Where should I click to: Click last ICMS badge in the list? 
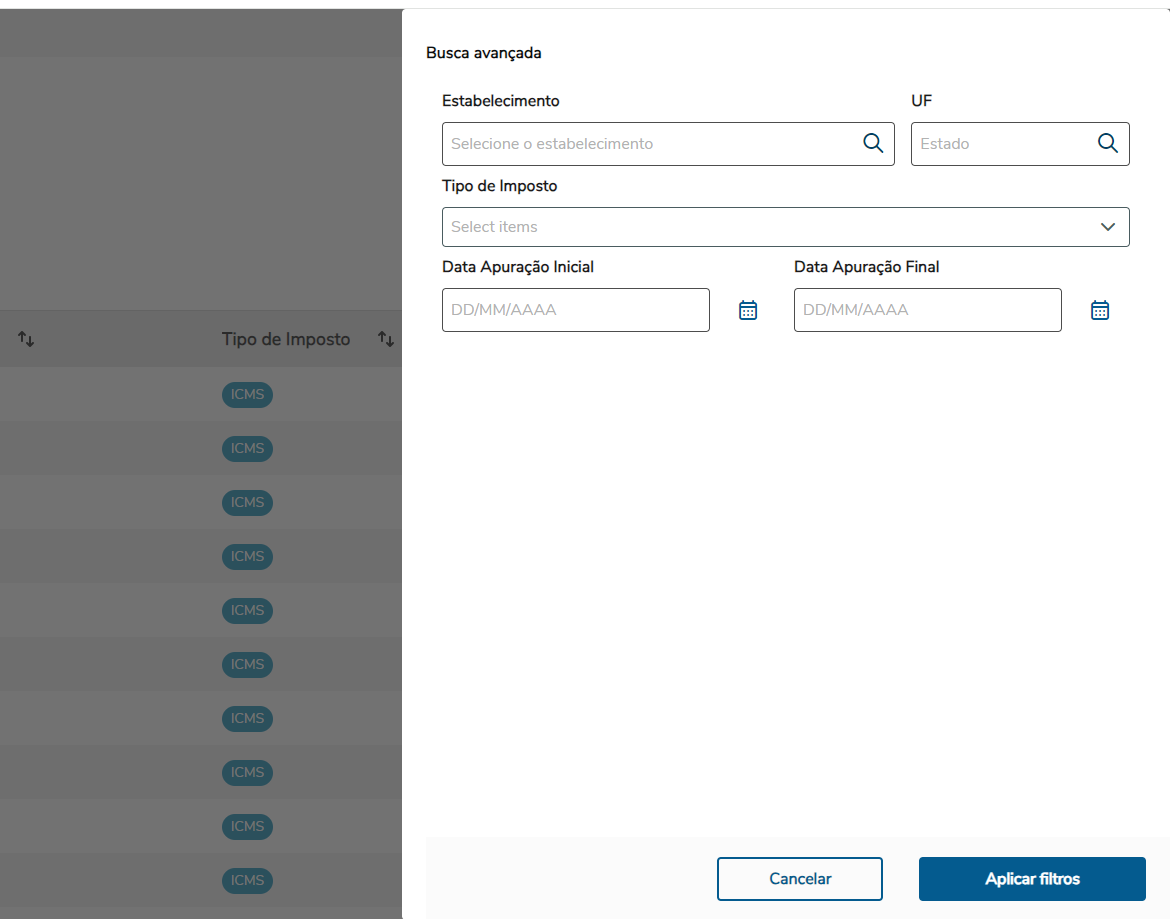point(247,881)
